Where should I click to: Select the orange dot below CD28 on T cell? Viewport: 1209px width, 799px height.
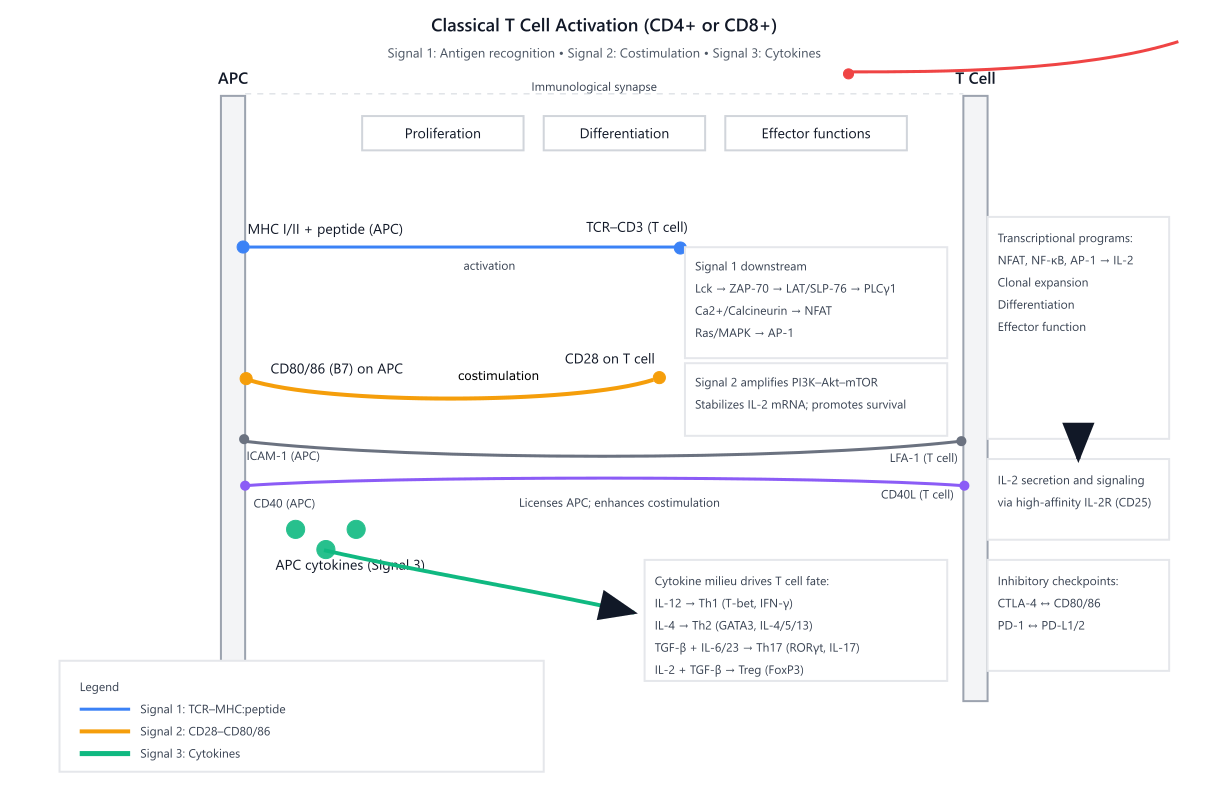pos(659,377)
